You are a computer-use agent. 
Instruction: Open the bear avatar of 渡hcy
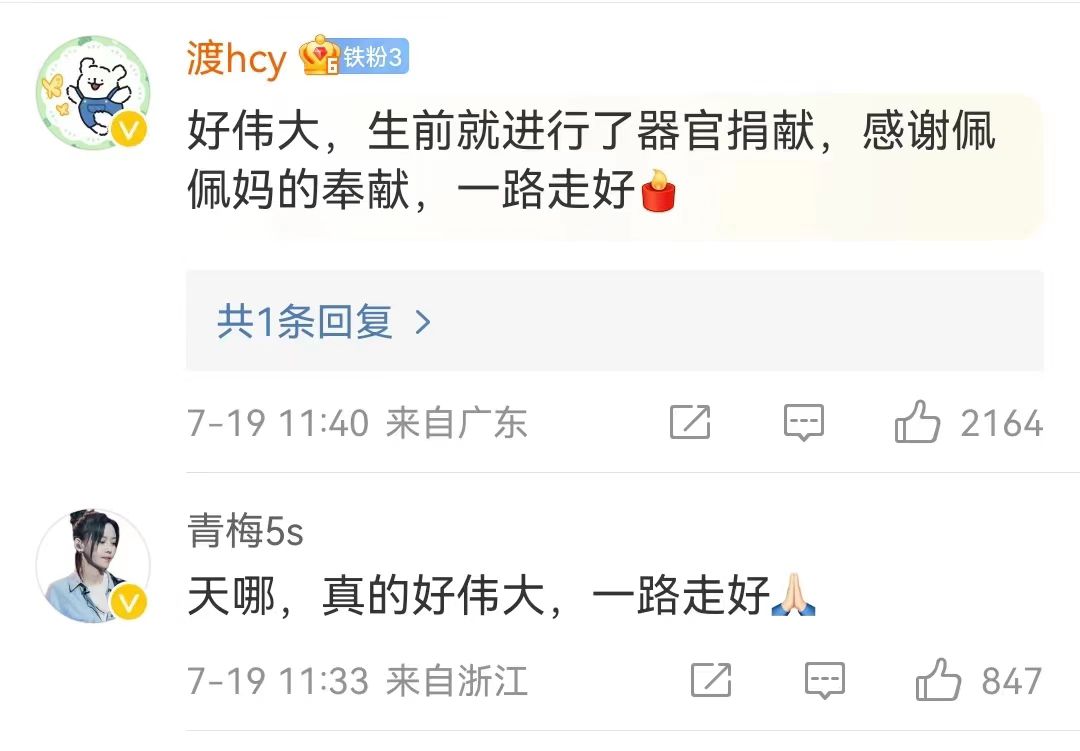pos(93,93)
